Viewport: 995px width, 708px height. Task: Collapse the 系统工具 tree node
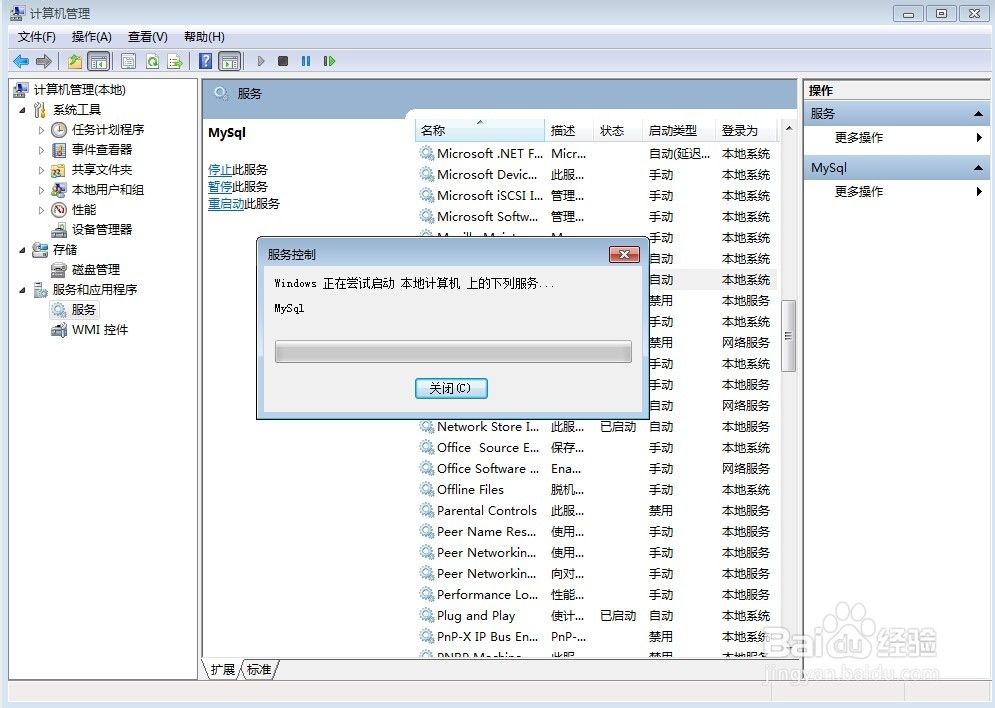22,110
